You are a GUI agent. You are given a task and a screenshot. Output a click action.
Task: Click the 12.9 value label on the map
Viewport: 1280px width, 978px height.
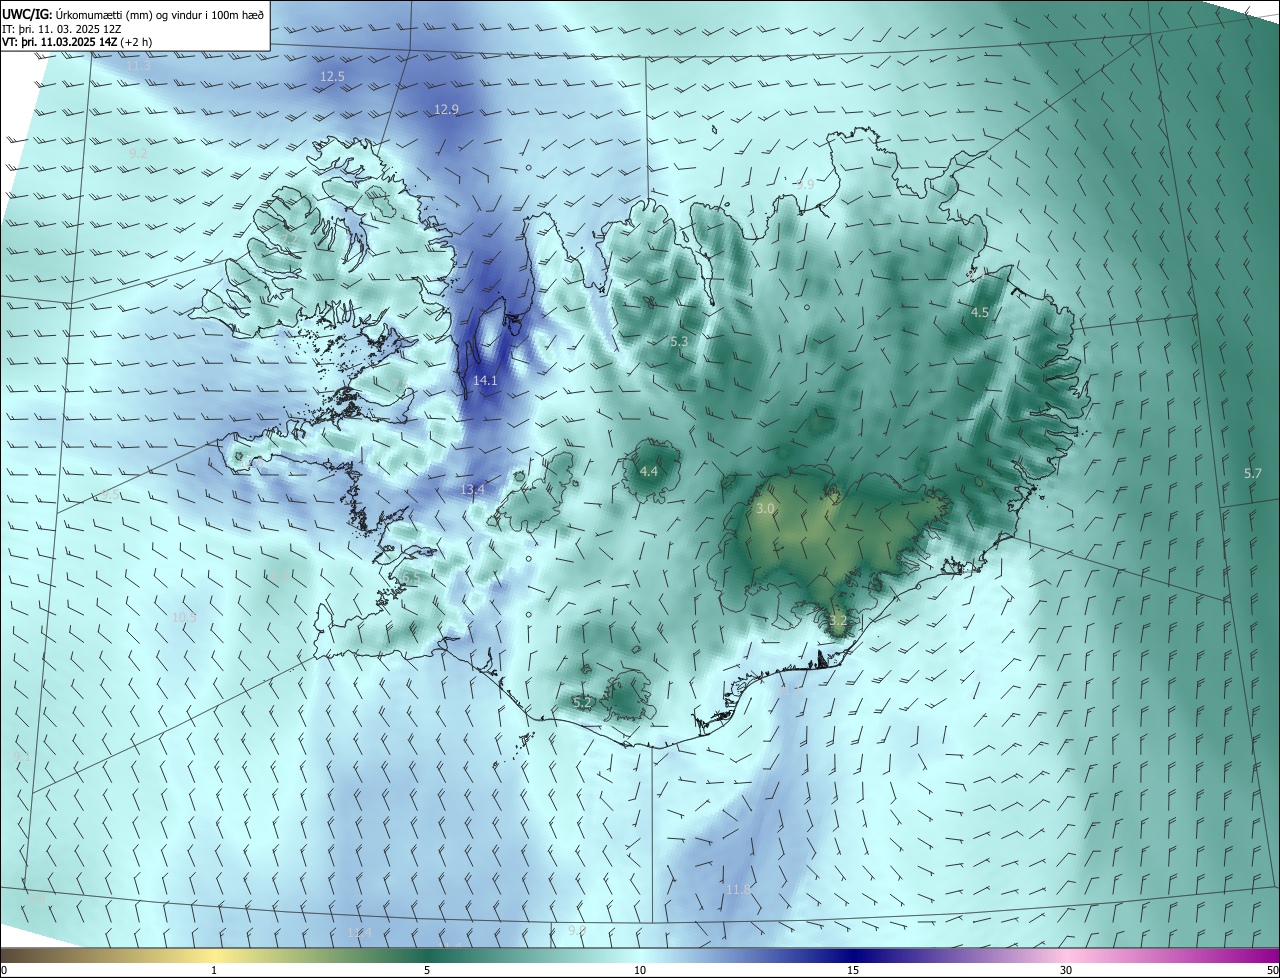[446, 109]
